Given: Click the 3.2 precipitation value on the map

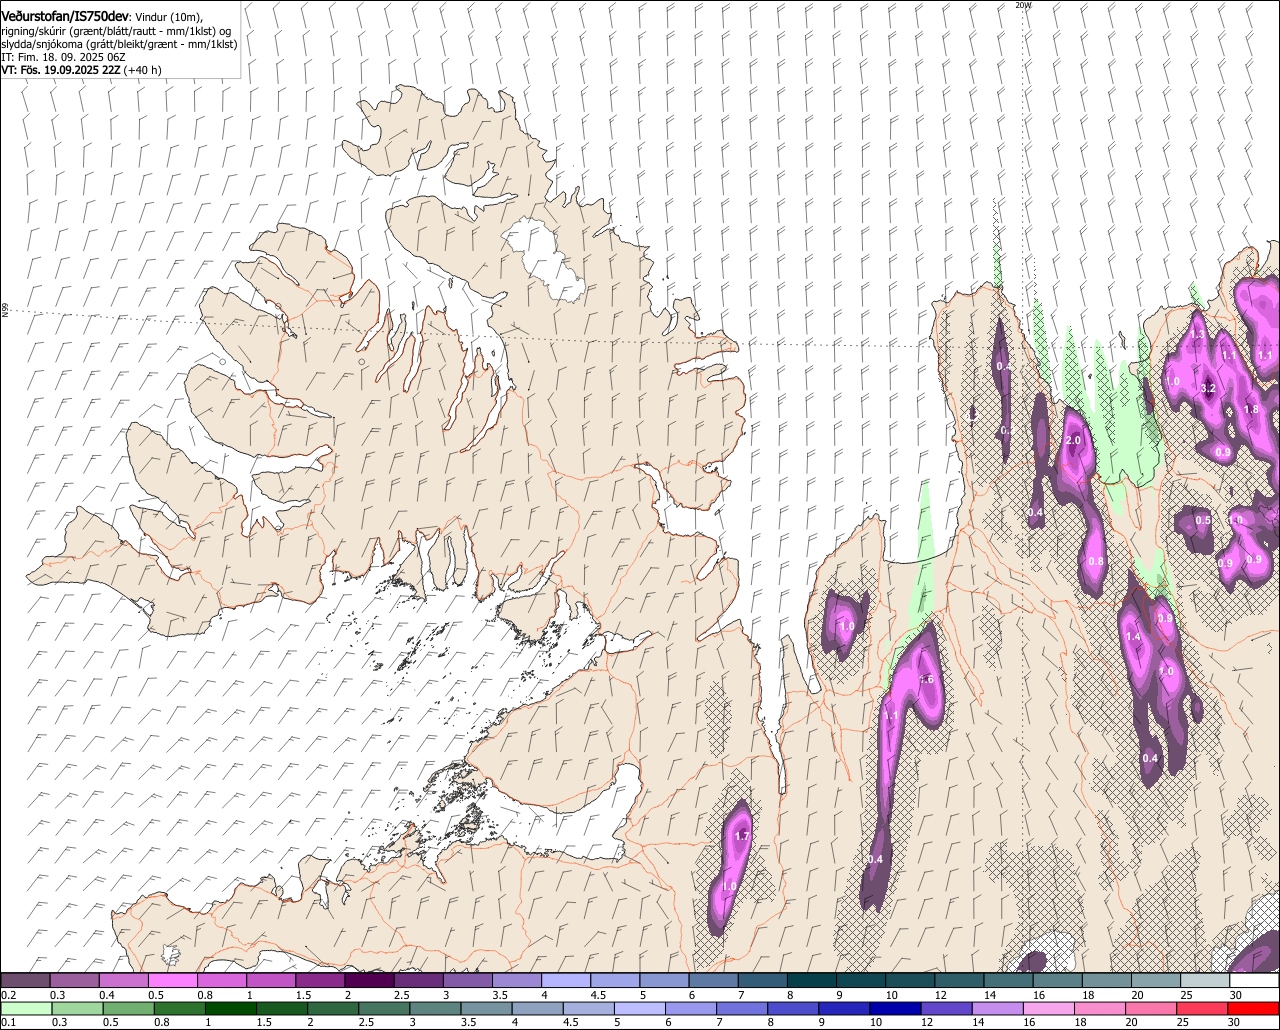Looking at the screenshot, I should point(1207,388).
